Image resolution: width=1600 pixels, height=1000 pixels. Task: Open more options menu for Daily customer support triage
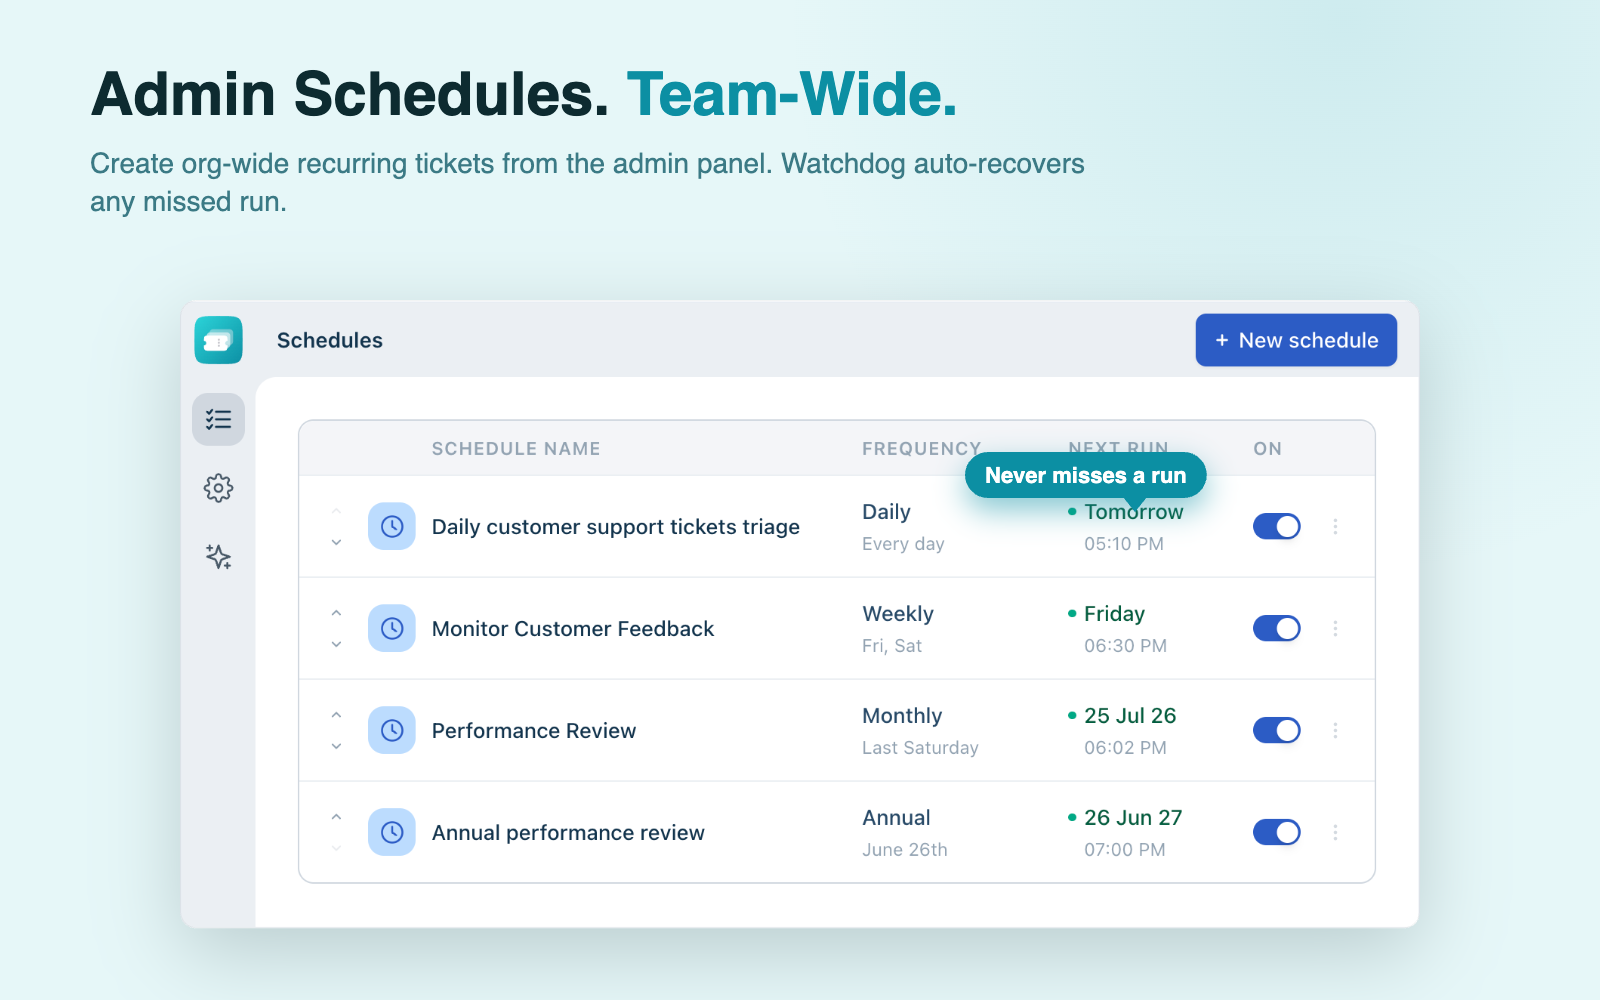pos(1335,526)
